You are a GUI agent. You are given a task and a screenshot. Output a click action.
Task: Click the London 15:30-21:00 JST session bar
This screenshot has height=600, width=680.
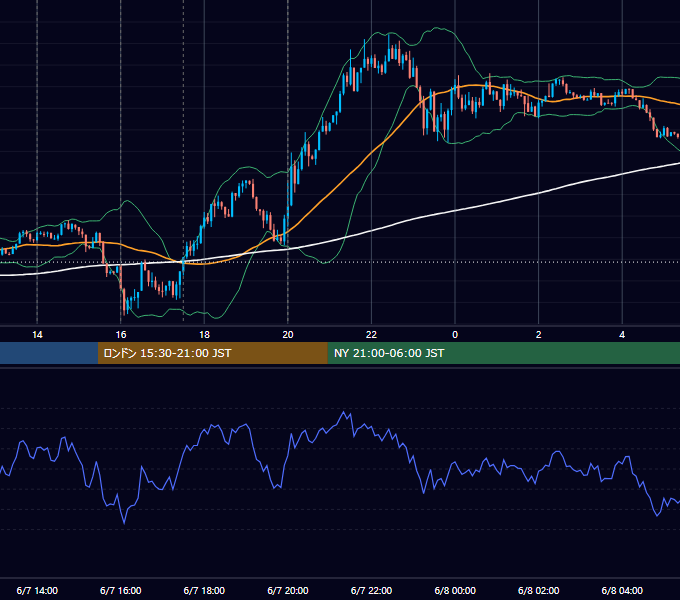click(212, 353)
